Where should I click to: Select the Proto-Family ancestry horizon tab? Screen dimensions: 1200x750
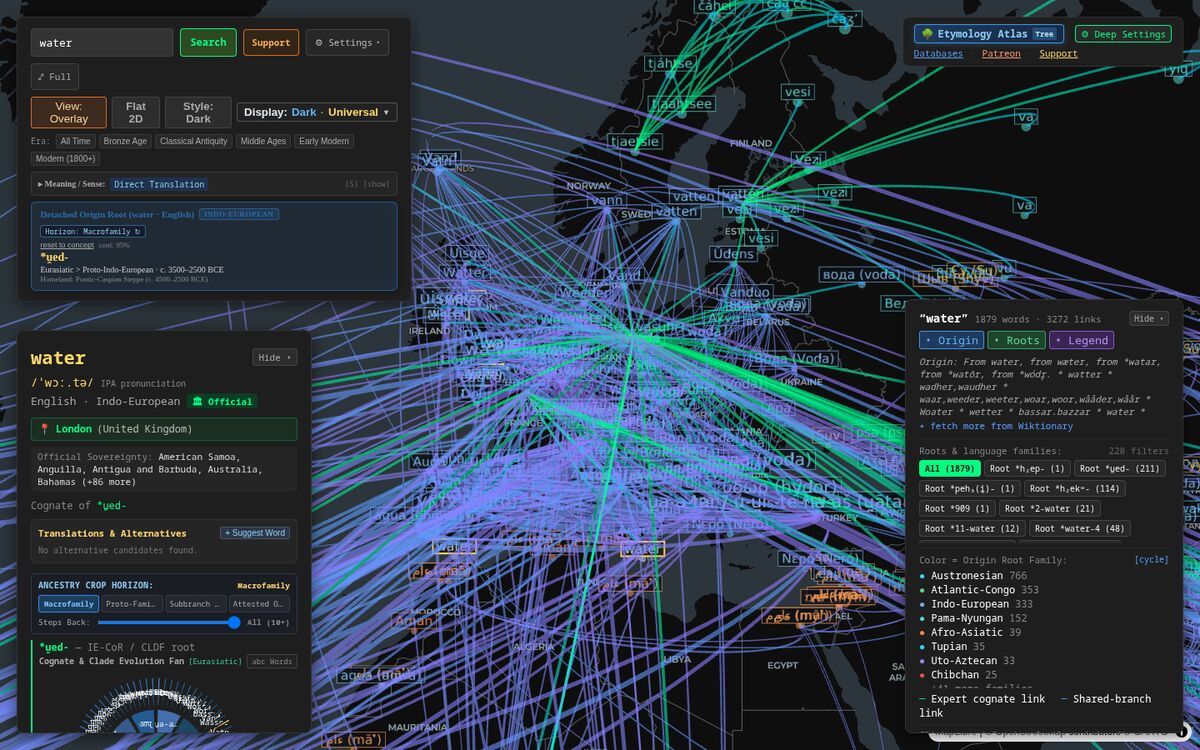pos(131,604)
